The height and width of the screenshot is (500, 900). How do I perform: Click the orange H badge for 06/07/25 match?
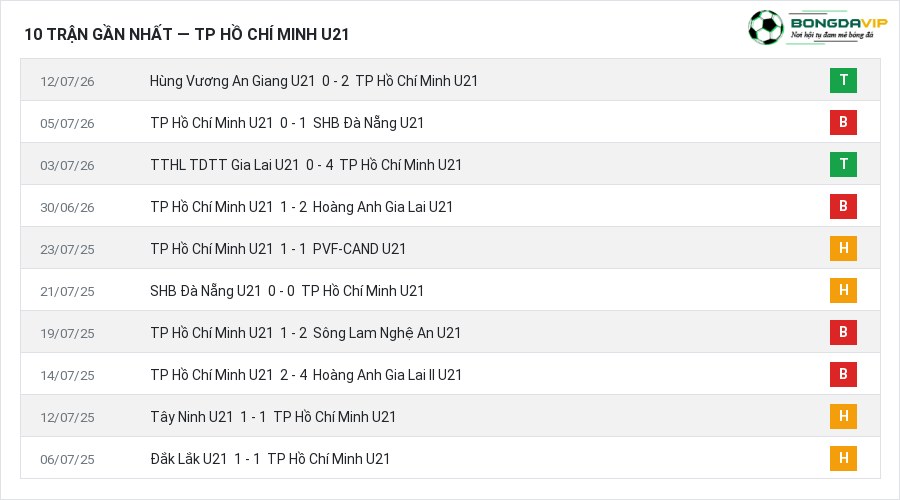point(843,458)
